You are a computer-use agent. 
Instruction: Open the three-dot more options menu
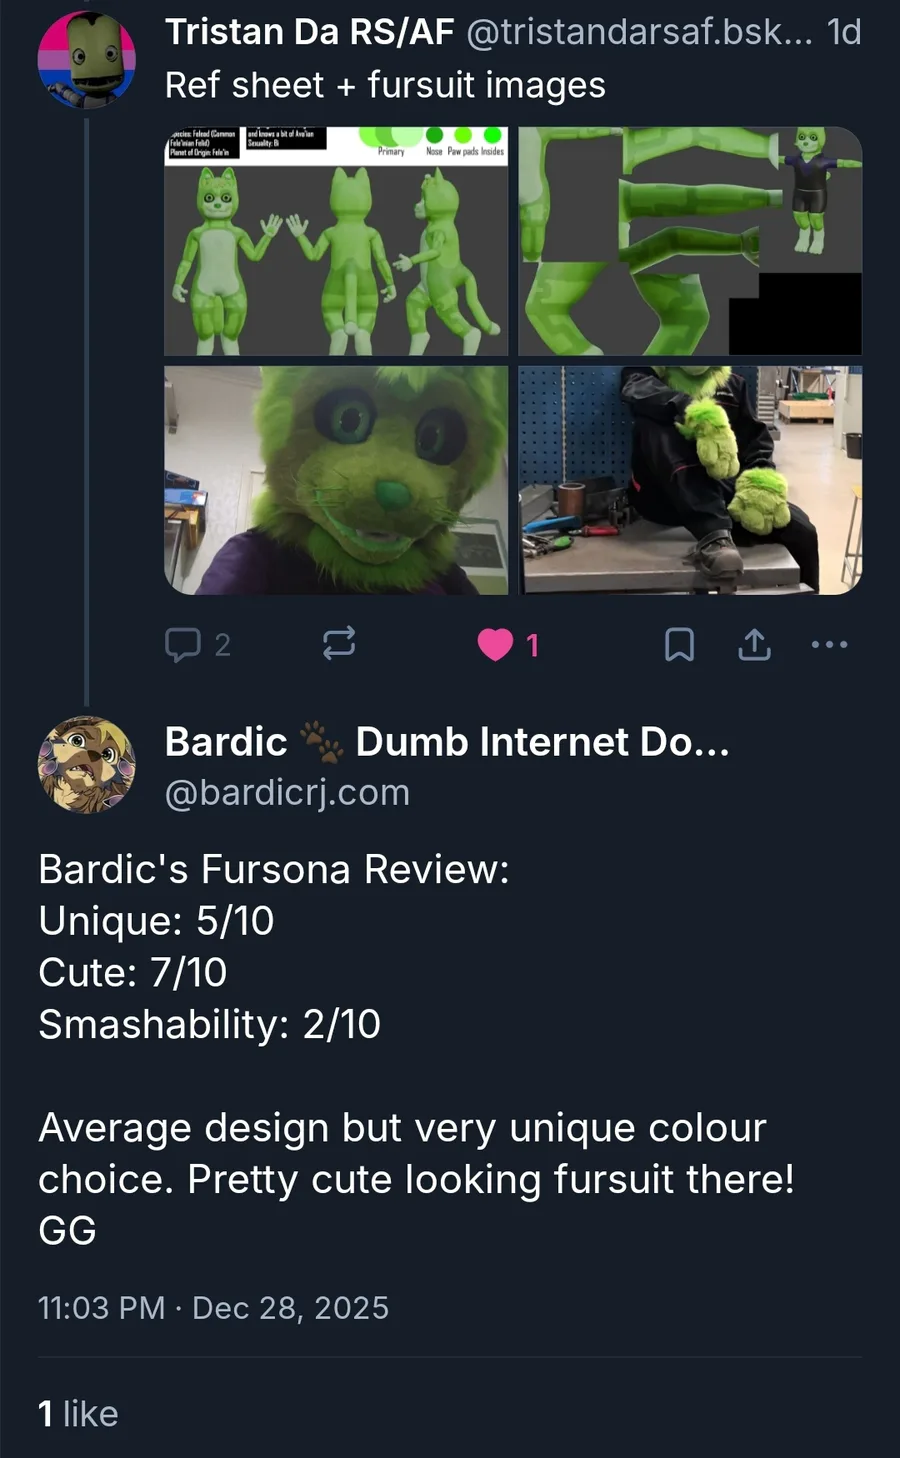829,645
